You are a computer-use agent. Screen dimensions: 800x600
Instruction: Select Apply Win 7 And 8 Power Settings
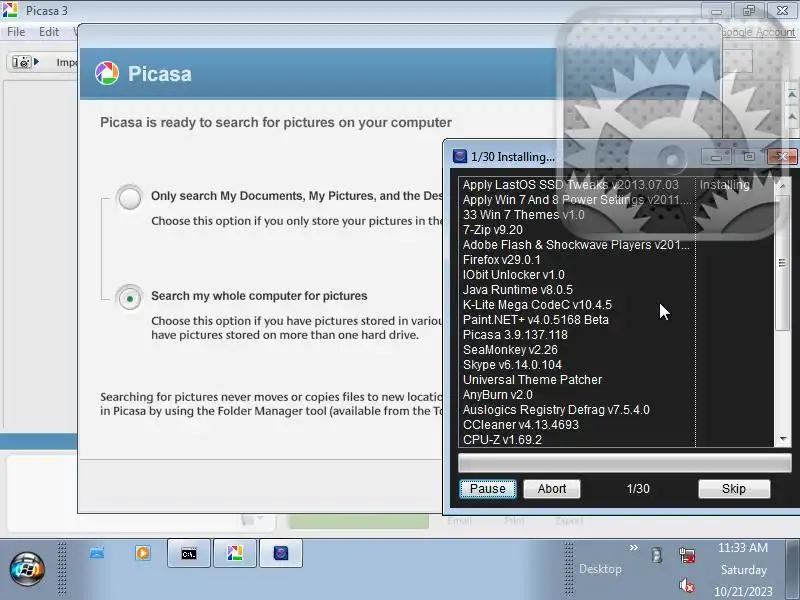(577, 199)
